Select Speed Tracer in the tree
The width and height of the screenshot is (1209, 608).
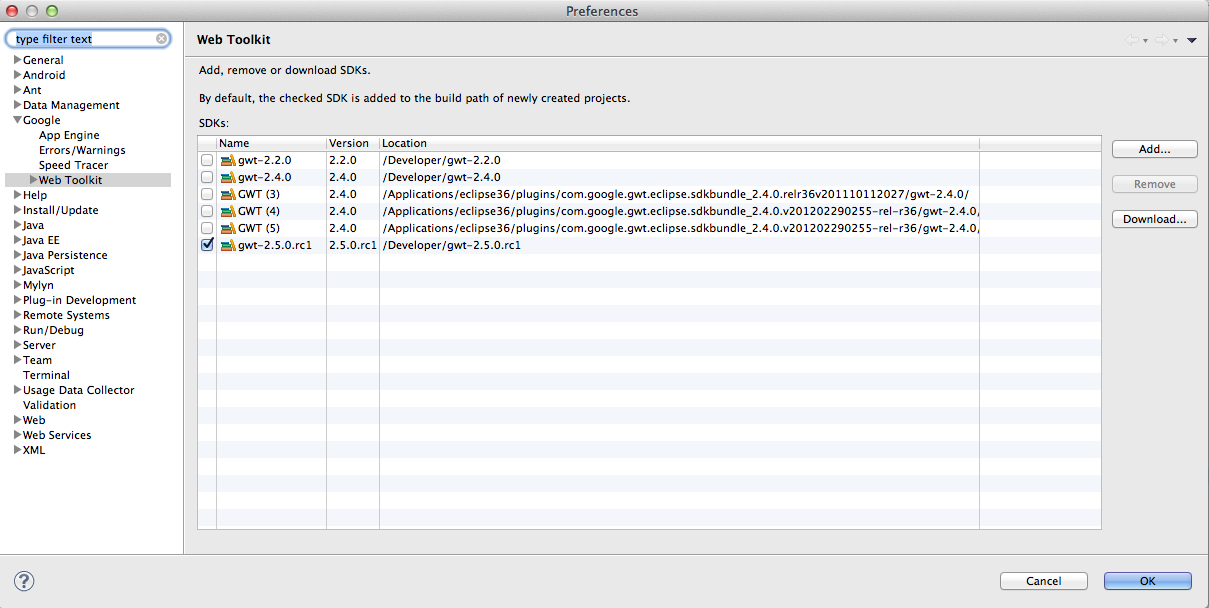[73, 165]
